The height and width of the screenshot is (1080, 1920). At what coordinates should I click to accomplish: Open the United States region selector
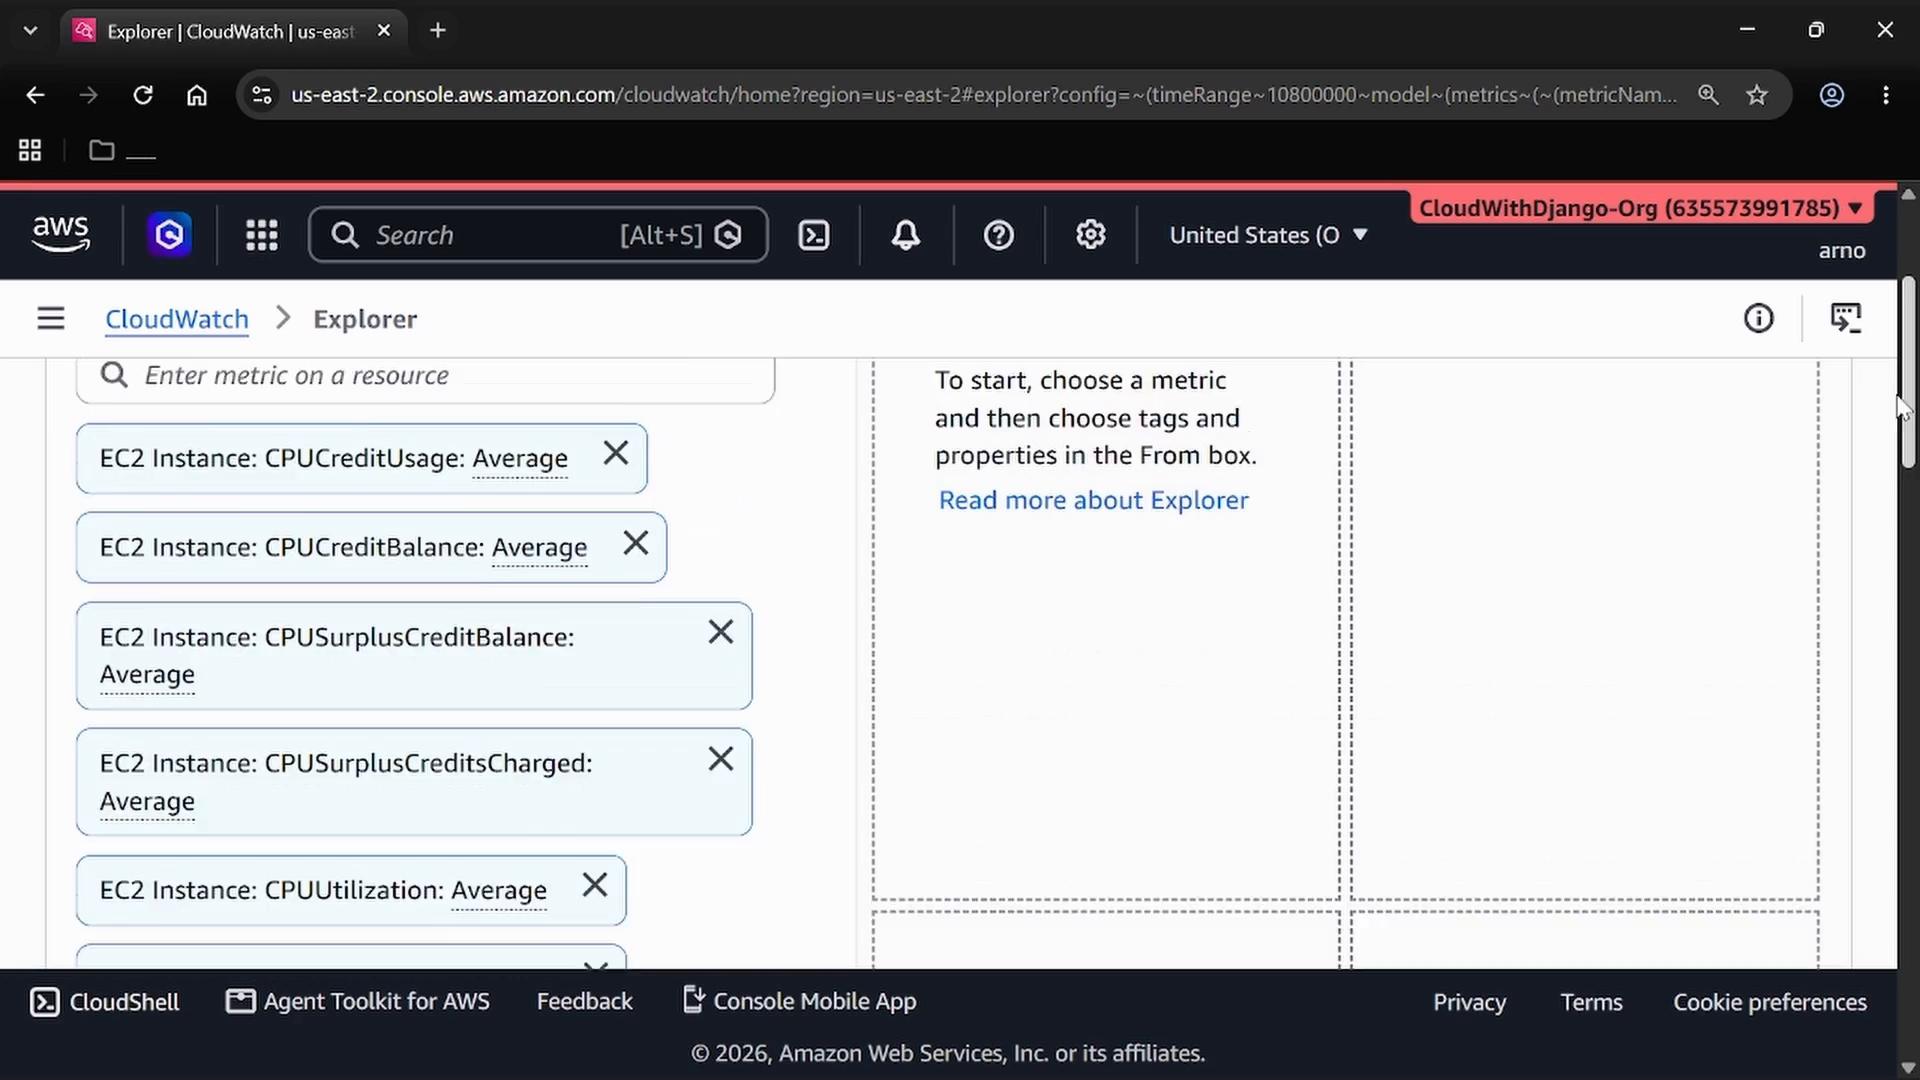(x=1268, y=235)
